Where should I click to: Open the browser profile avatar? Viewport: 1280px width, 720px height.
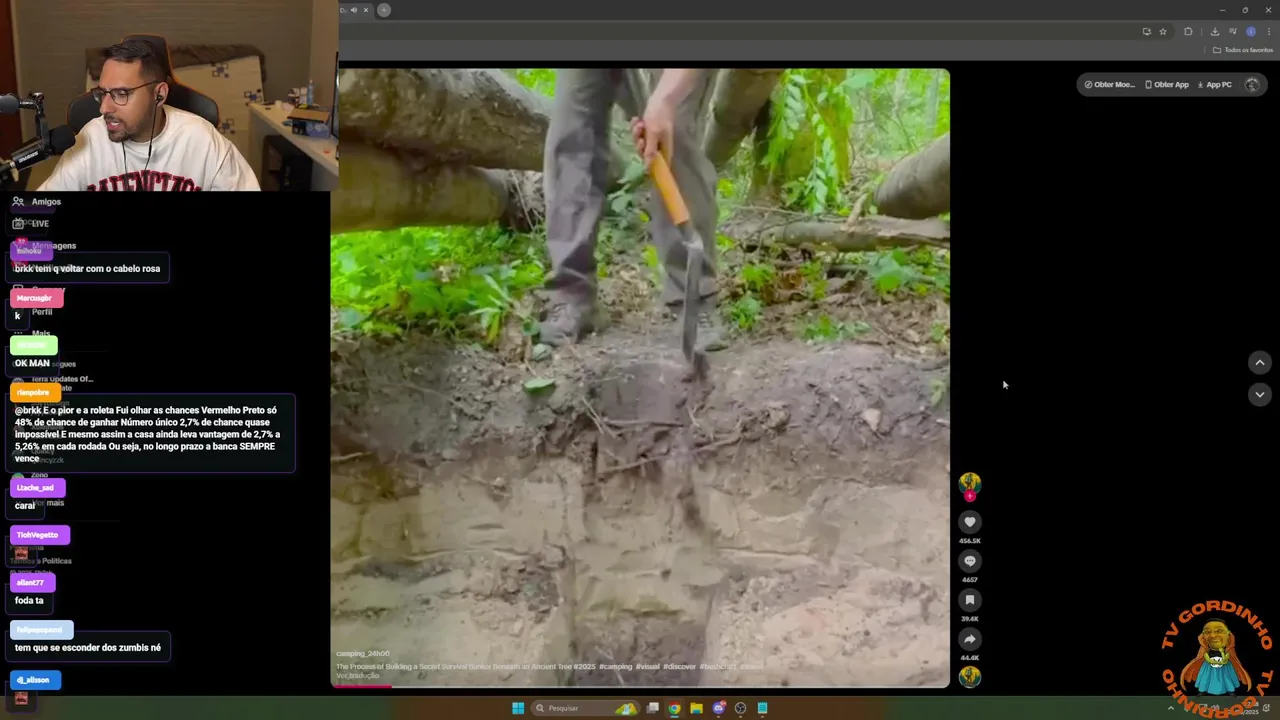point(1251,32)
